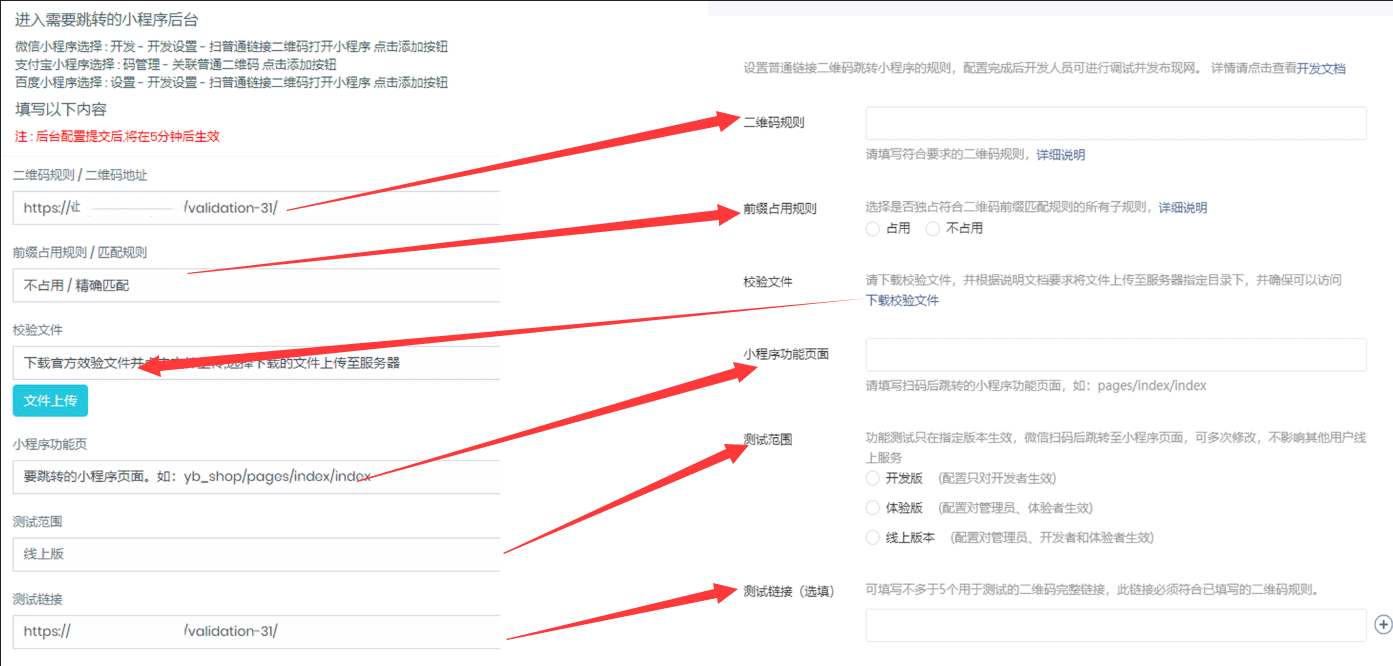1393x666 pixels.
Task: Click the left 二维码规则 / 二维码地址 input
Action: [x=256, y=209]
